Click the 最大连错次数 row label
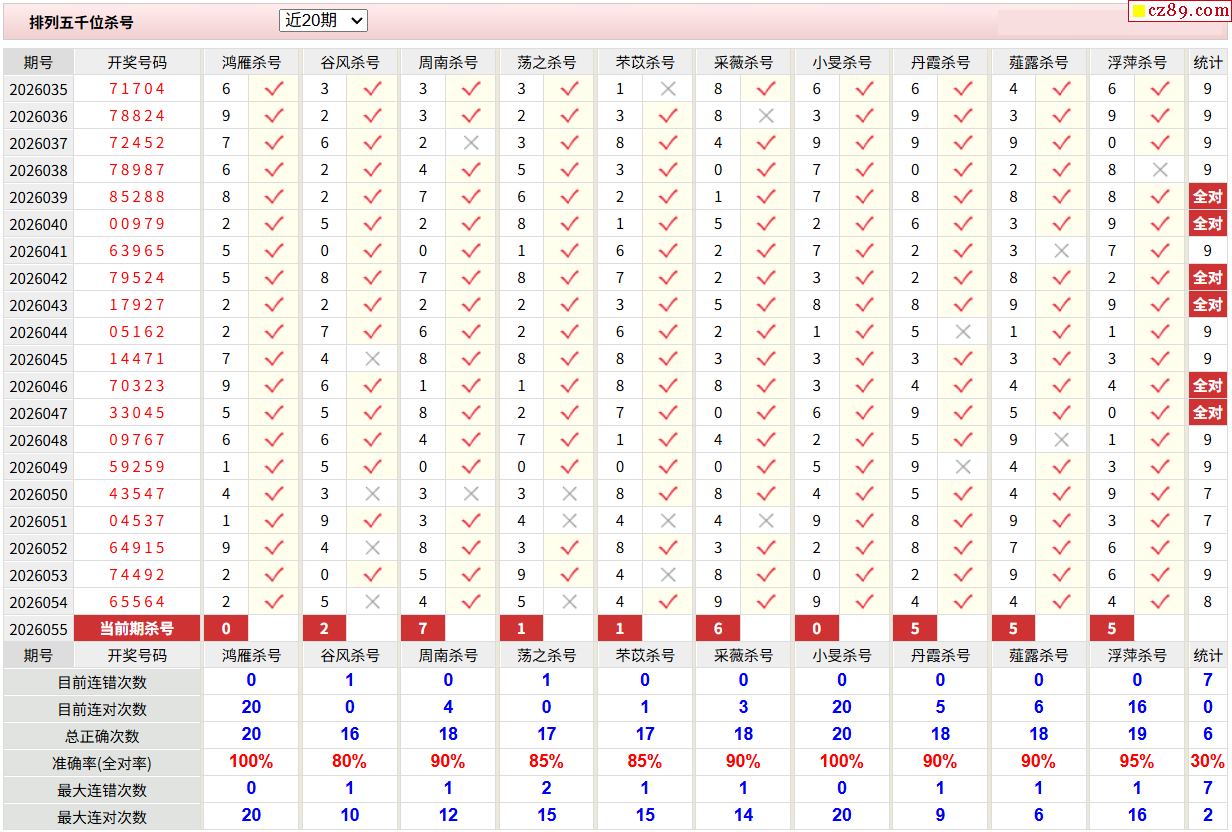1232x832 pixels. [102, 790]
